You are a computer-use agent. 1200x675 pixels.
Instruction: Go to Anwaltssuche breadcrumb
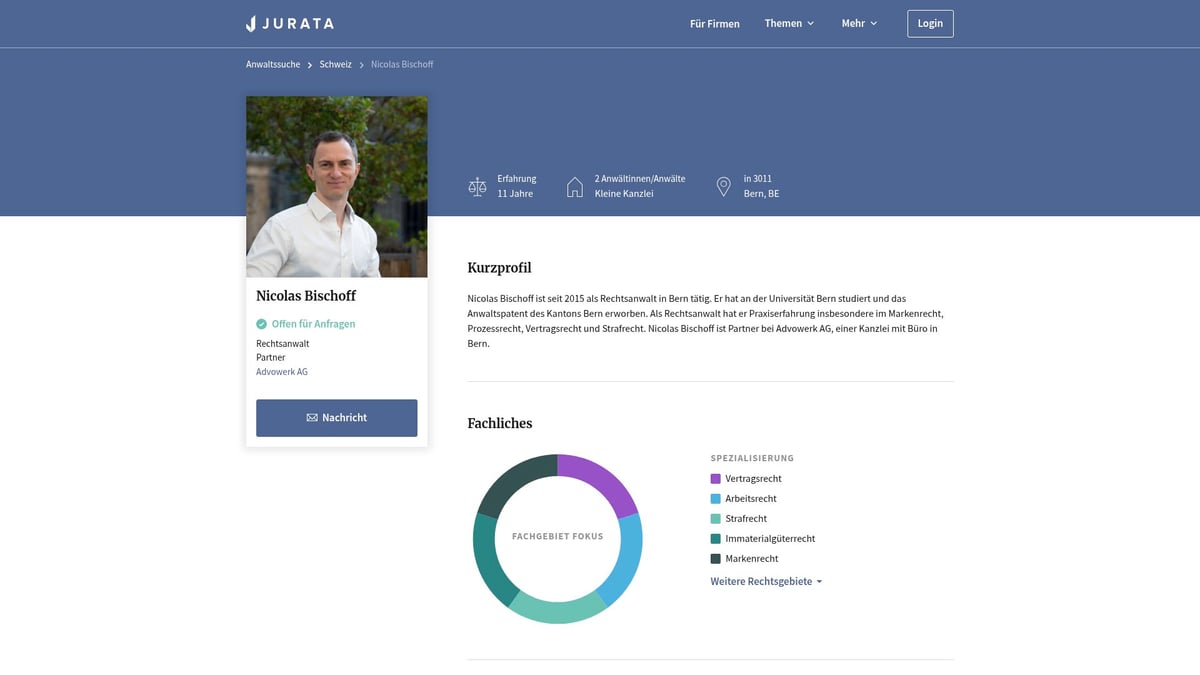(273, 64)
